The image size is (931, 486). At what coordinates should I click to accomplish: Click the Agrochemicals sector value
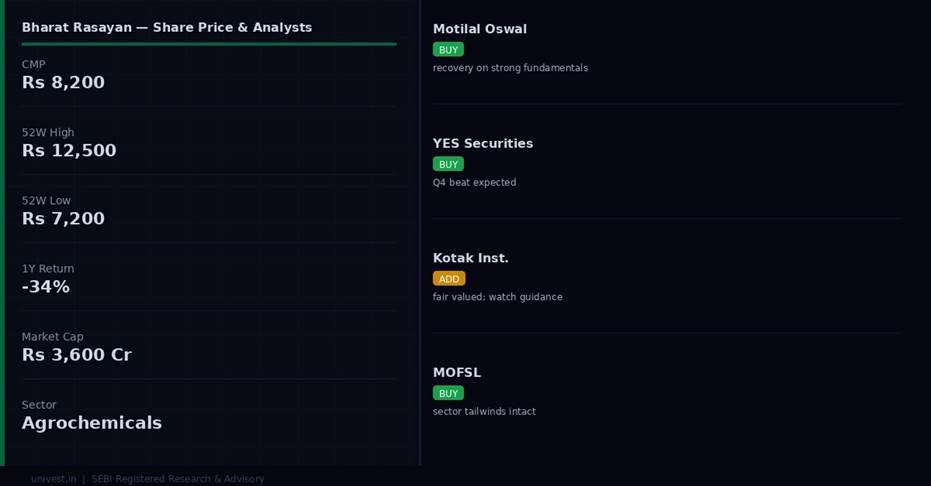91,423
